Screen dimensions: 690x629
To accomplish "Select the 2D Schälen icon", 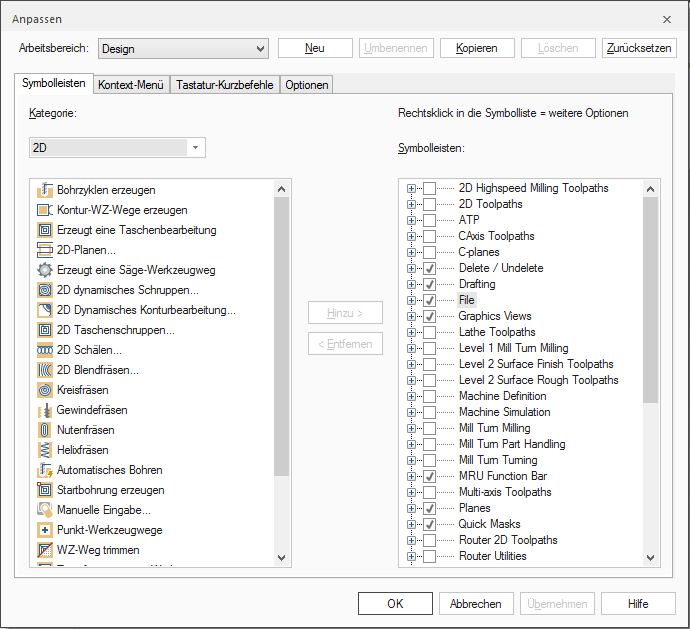I will (x=45, y=350).
